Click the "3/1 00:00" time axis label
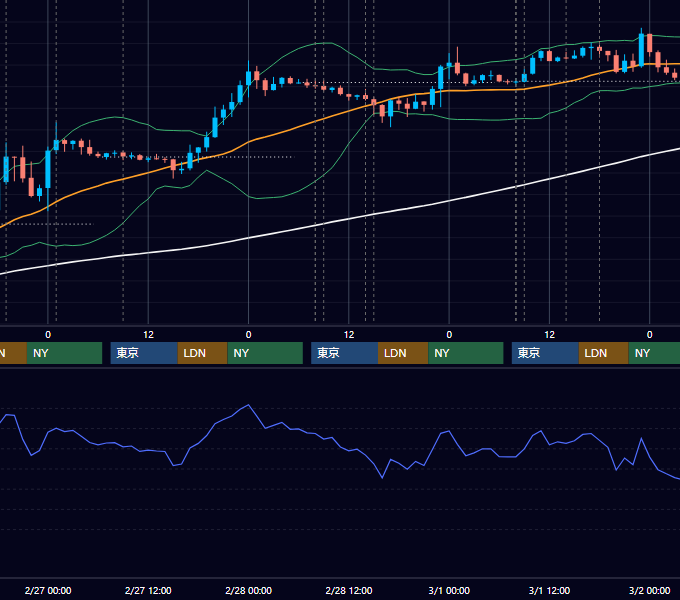The height and width of the screenshot is (600, 680). coord(449,590)
